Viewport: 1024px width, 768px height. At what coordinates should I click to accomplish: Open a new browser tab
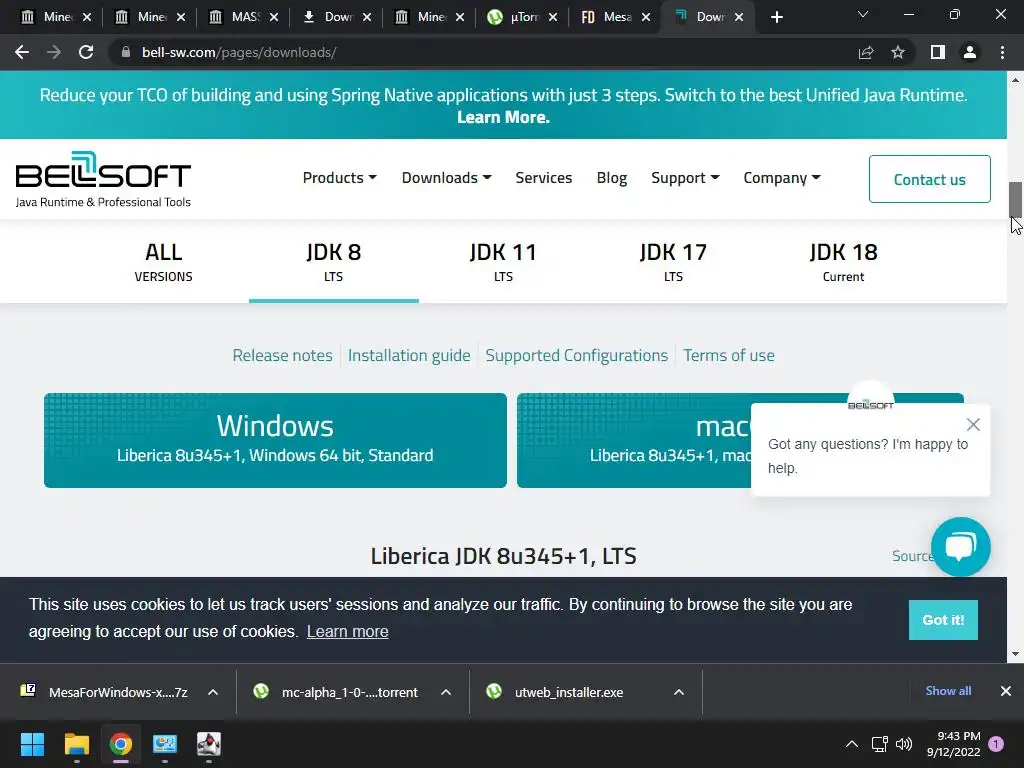point(776,17)
